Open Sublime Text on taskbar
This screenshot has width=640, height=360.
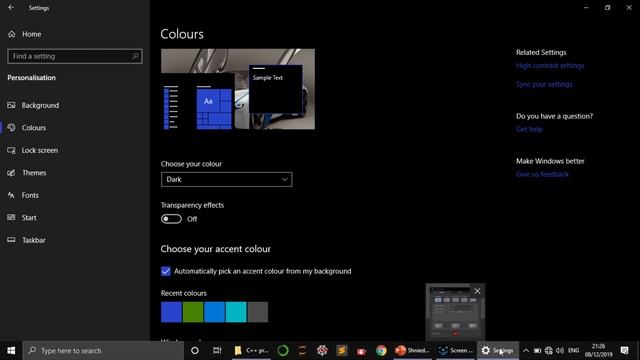(x=342, y=351)
